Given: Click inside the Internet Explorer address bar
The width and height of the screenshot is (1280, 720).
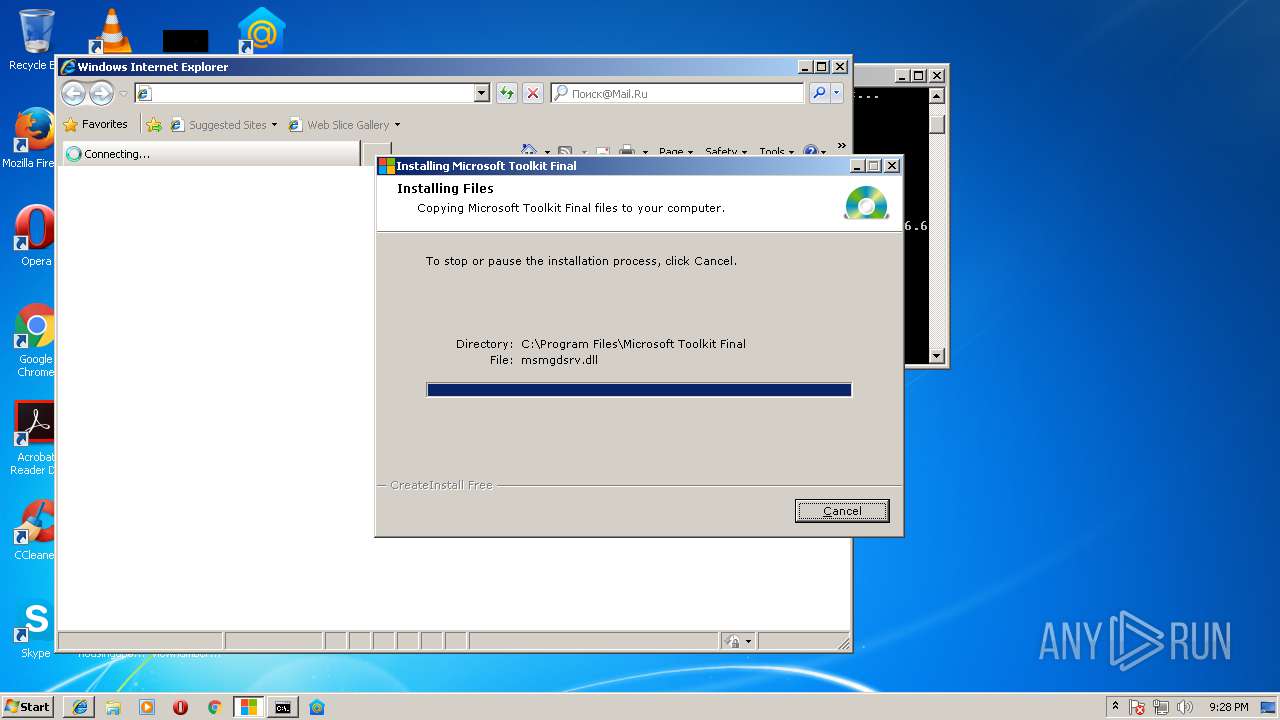Looking at the screenshot, I should [304, 93].
